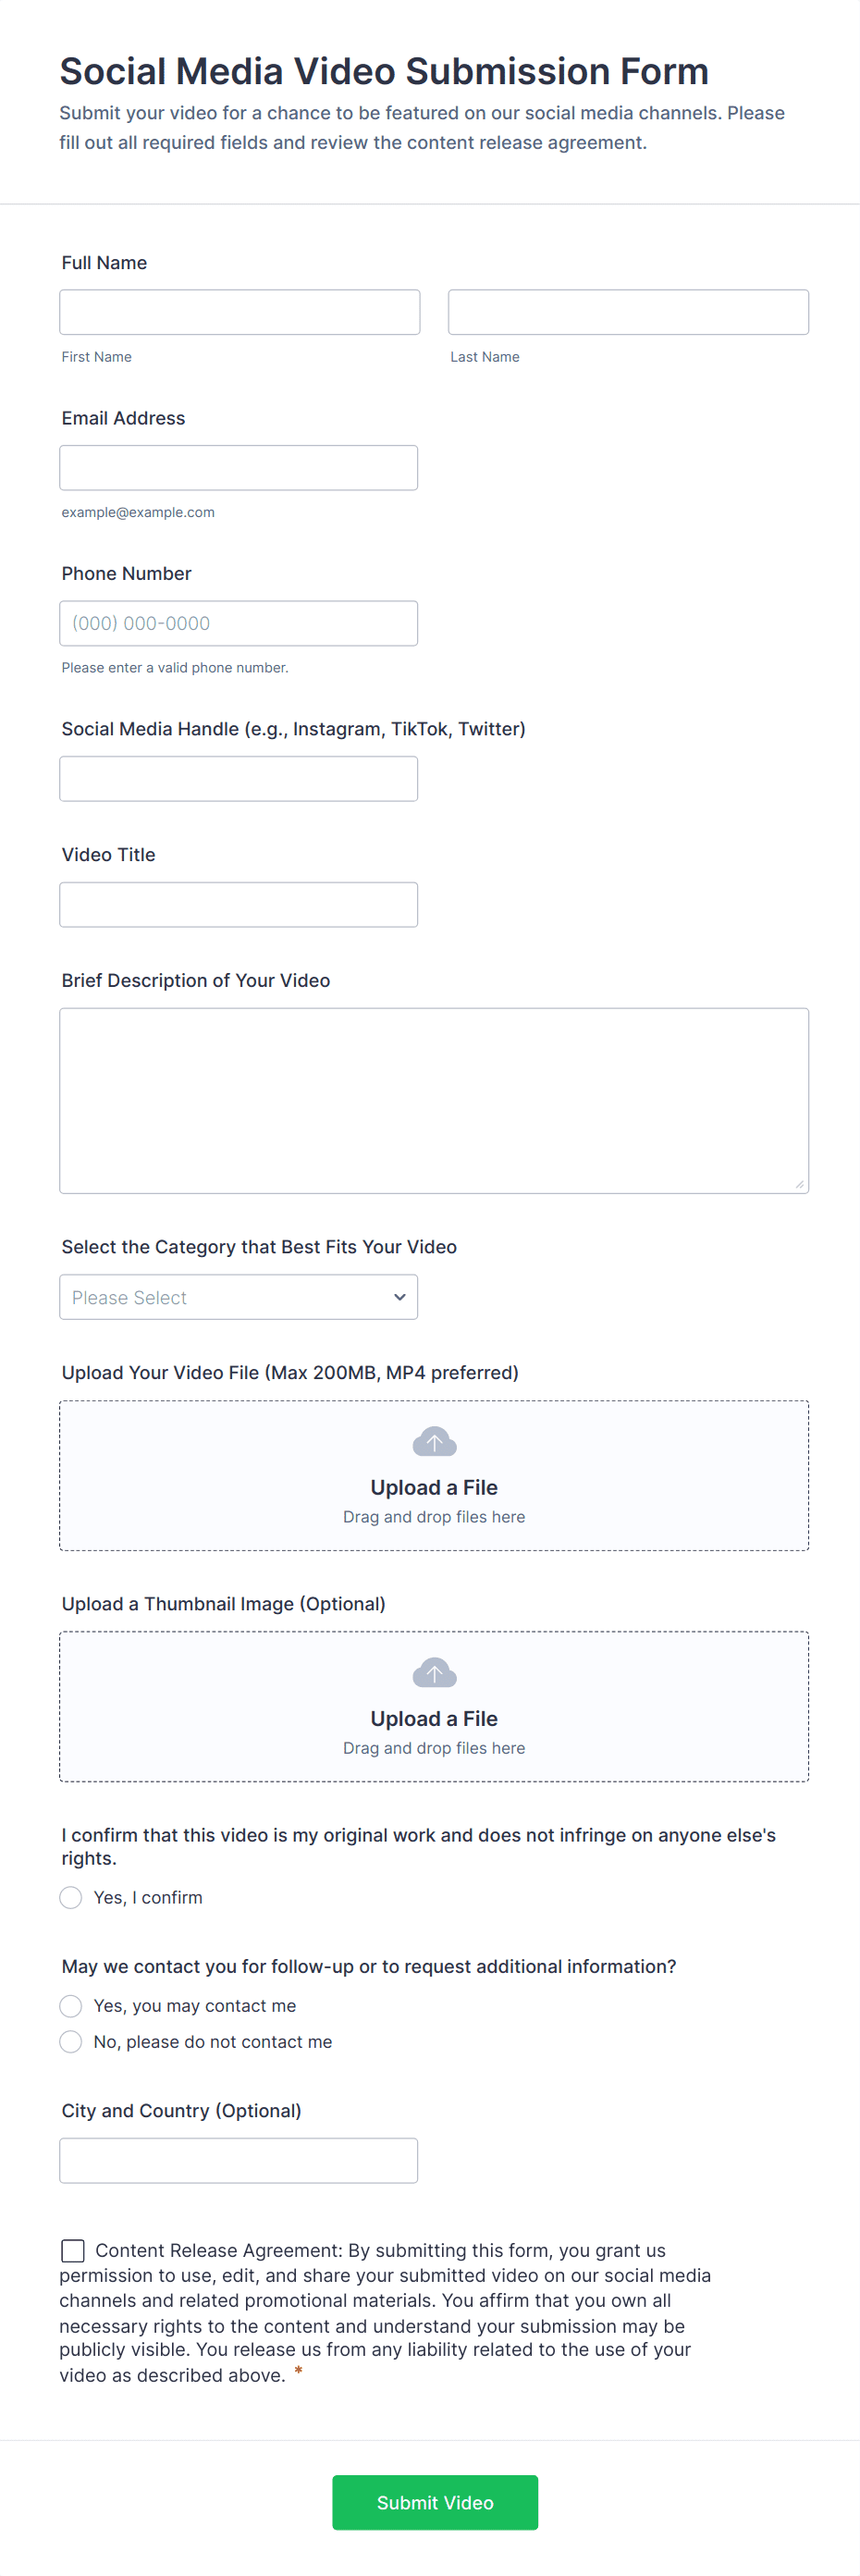Click the First Name input field
This screenshot has width=860, height=2576.
pos(239,312)
